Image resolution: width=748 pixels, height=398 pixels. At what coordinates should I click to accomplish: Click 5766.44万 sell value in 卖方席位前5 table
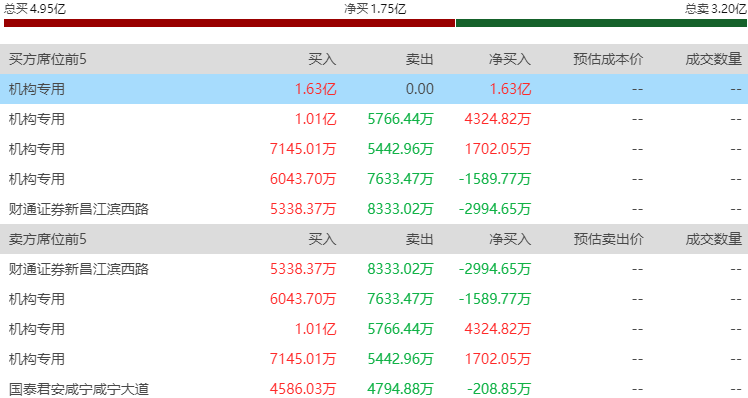(x=400, y=329)
